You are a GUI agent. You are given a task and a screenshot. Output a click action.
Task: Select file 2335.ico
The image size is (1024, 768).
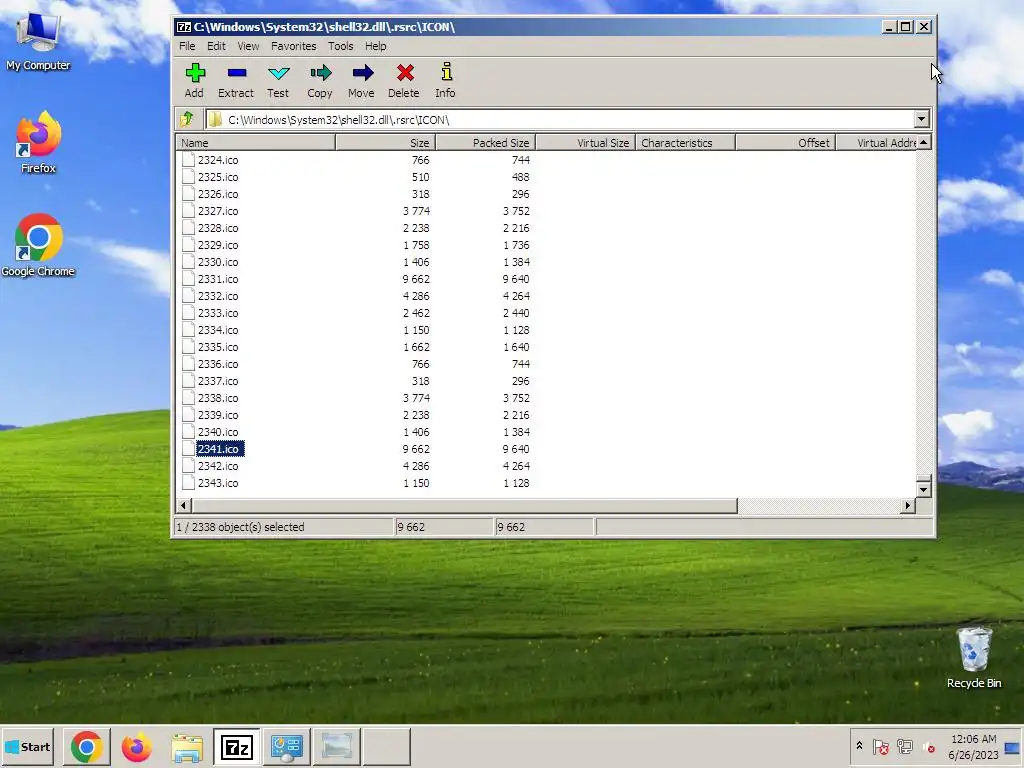coord(218,347)
